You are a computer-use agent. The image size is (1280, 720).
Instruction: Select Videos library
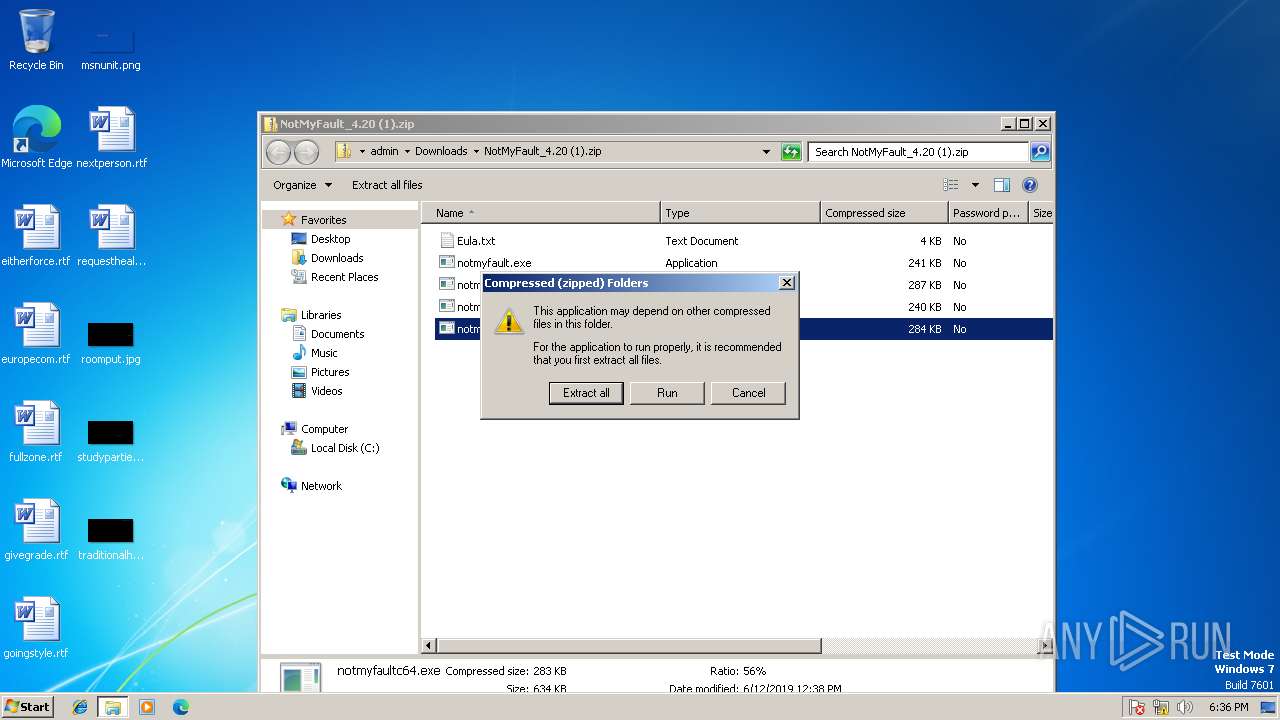[326, 391]
